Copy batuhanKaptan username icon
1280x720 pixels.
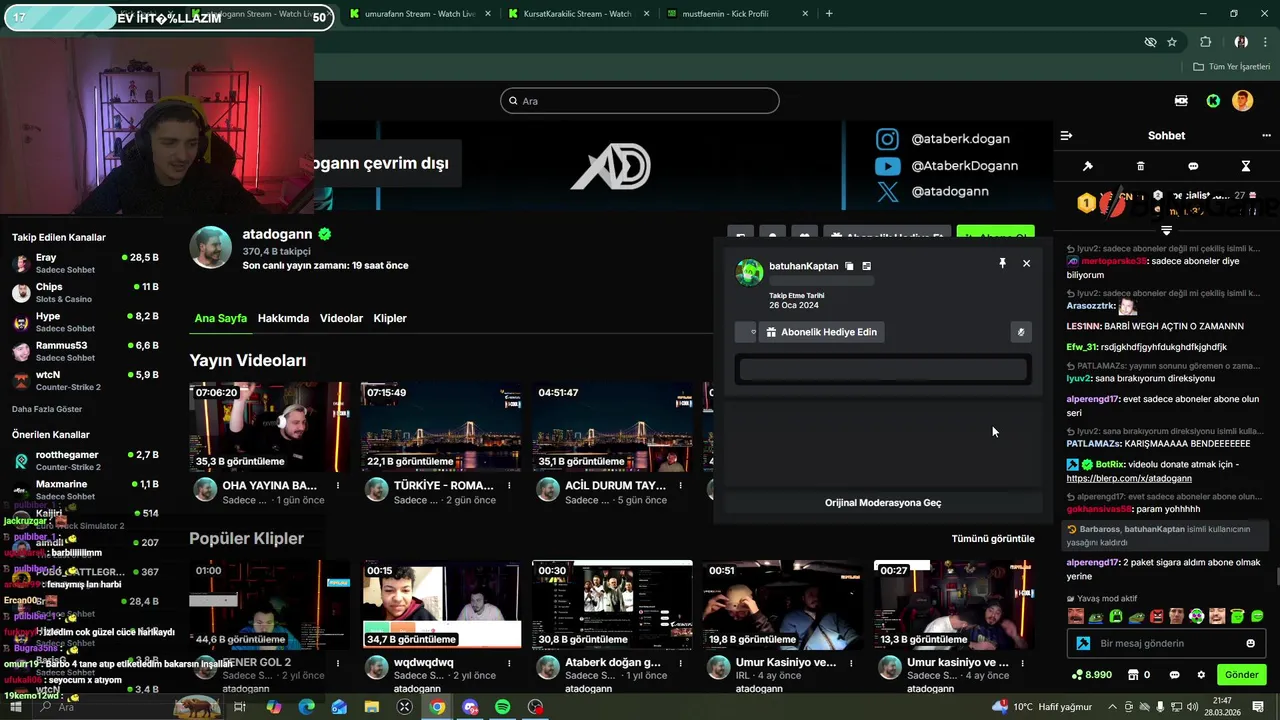pos(849,266)
